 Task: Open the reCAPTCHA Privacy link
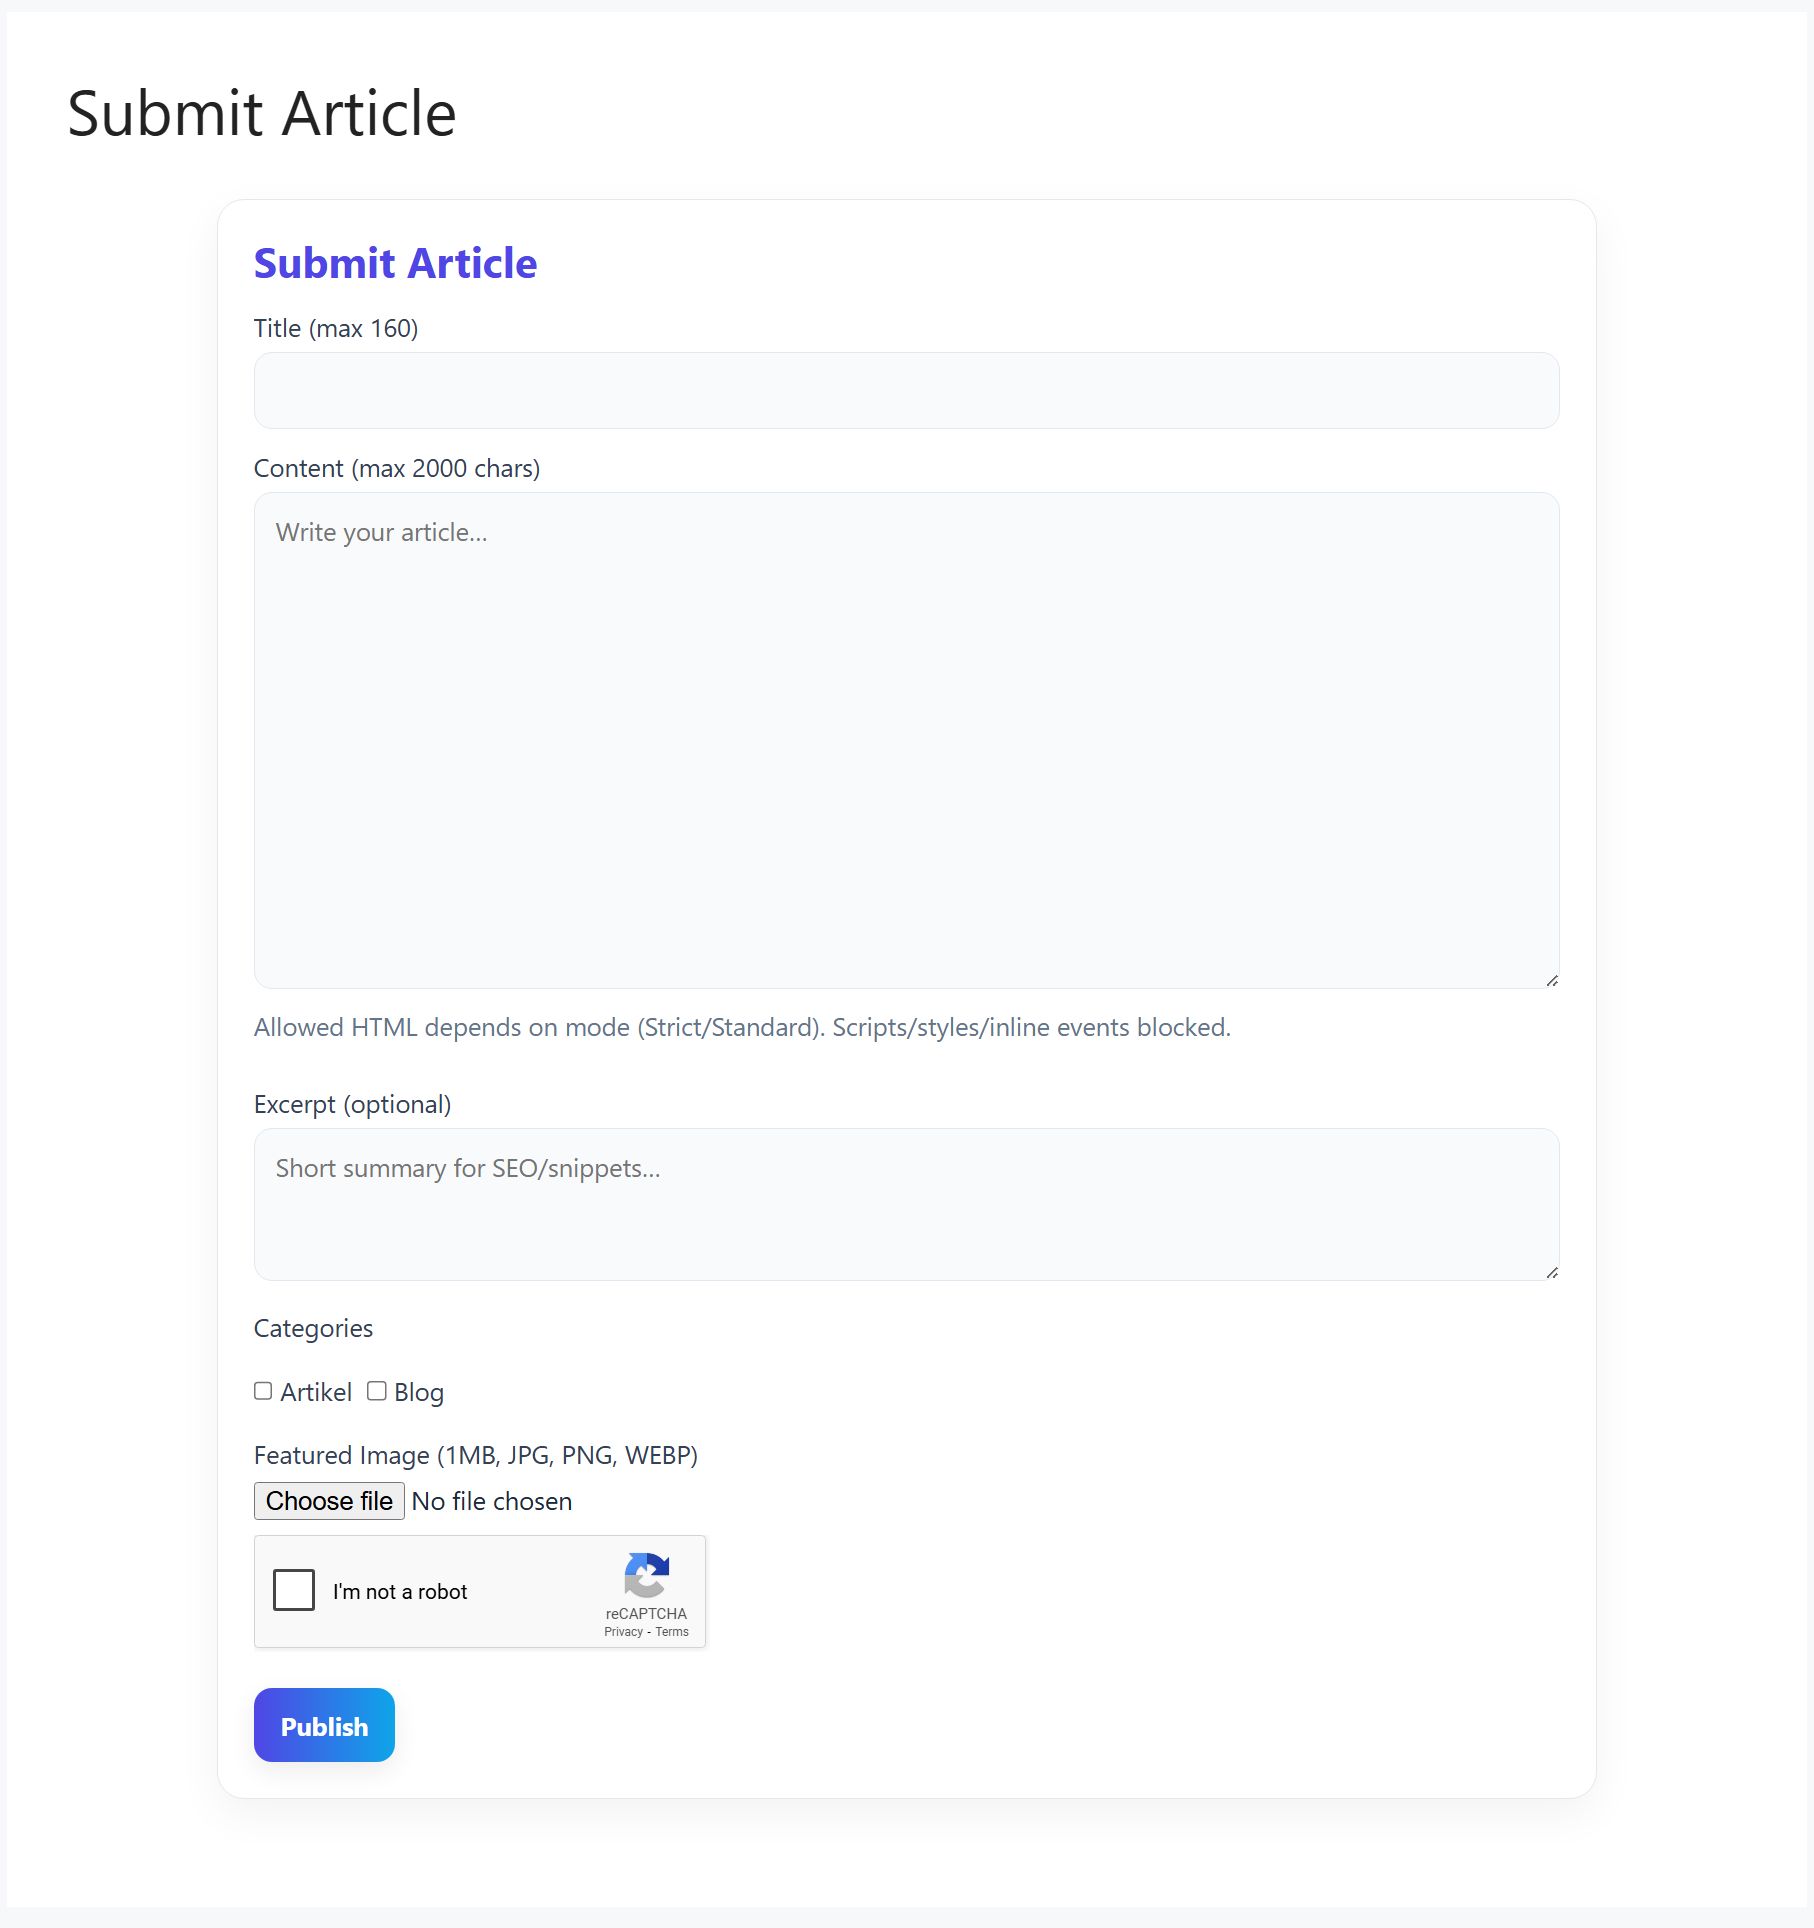tap(623, 1632)
